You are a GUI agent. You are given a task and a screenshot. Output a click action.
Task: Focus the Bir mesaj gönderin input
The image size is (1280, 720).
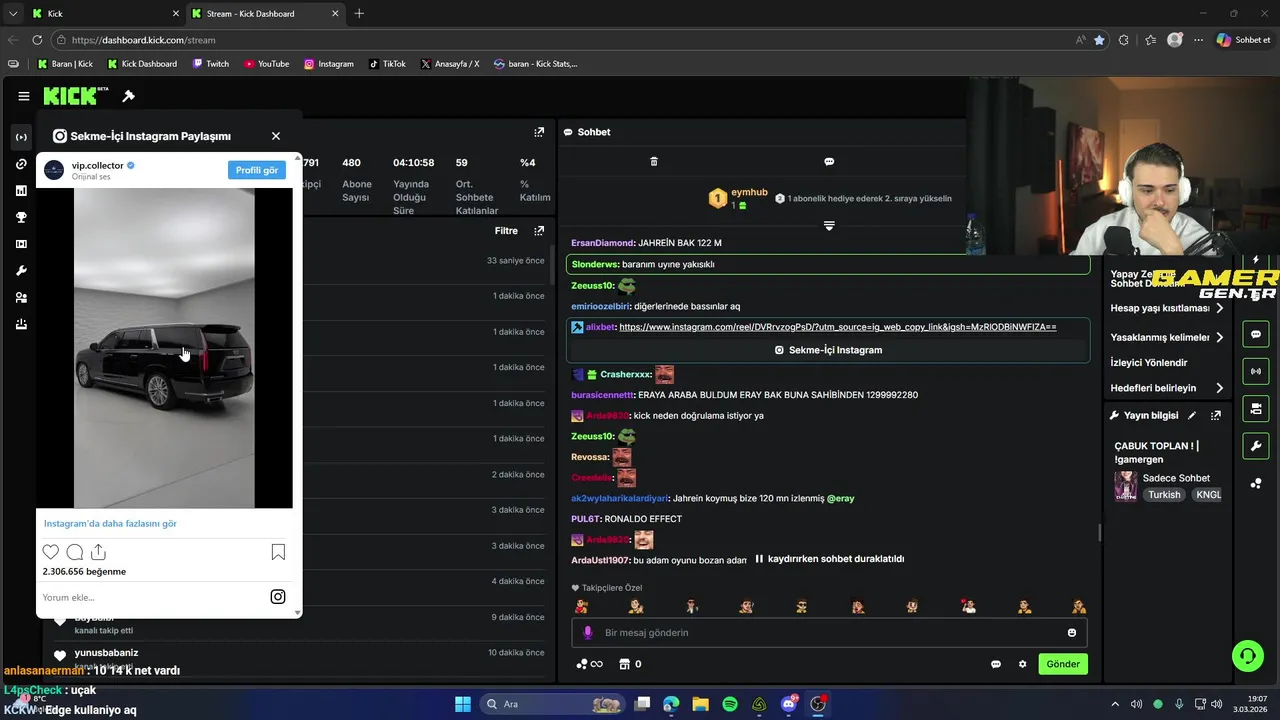[x=829, y=633]
